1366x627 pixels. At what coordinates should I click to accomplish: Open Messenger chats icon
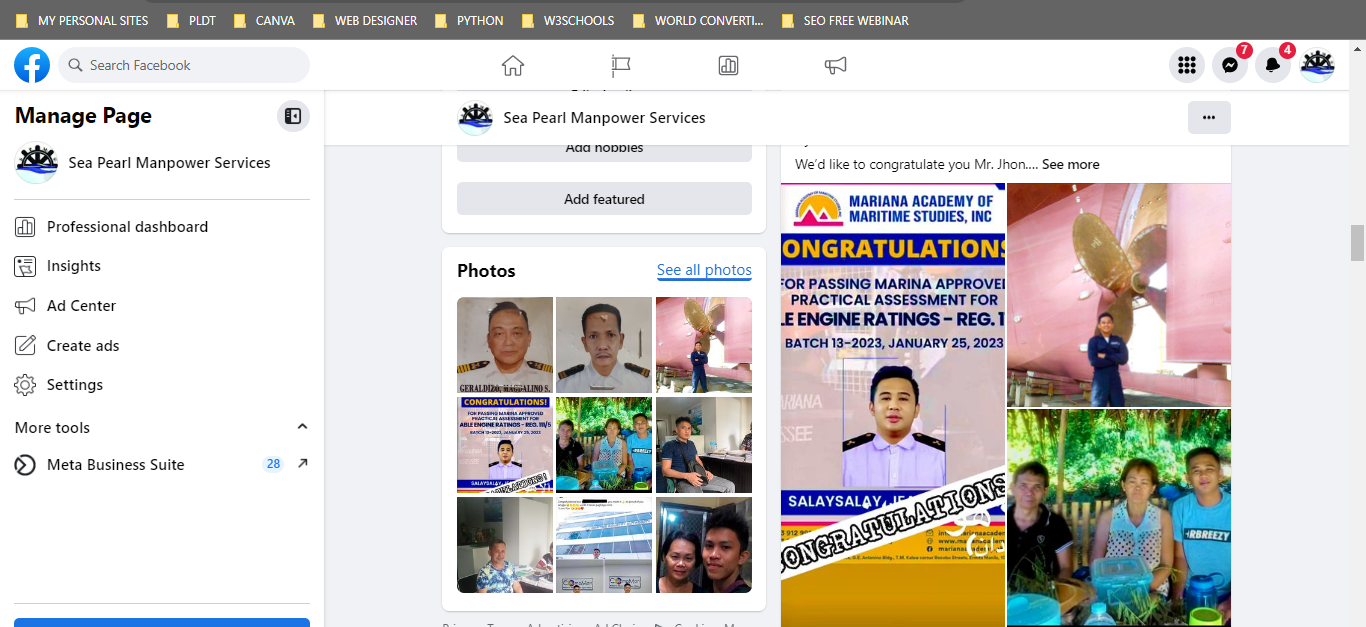coord(1230,65)
